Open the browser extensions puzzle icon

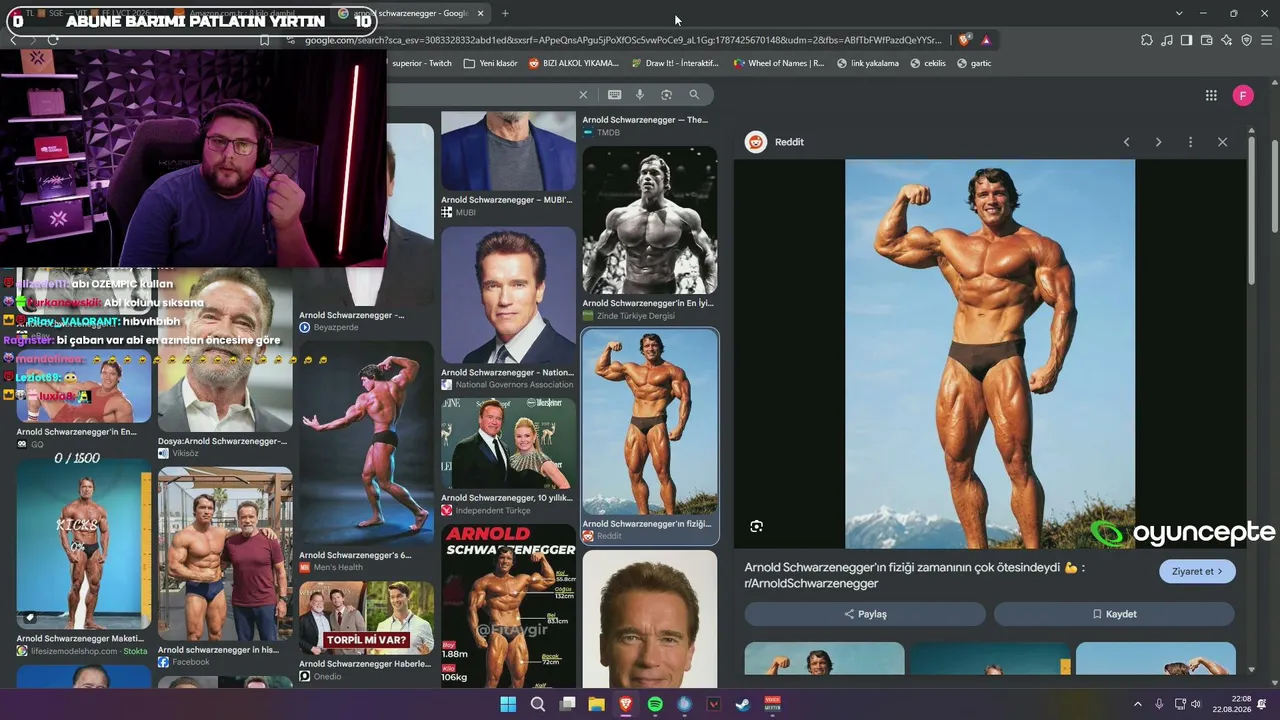(x=1147, y=40)
